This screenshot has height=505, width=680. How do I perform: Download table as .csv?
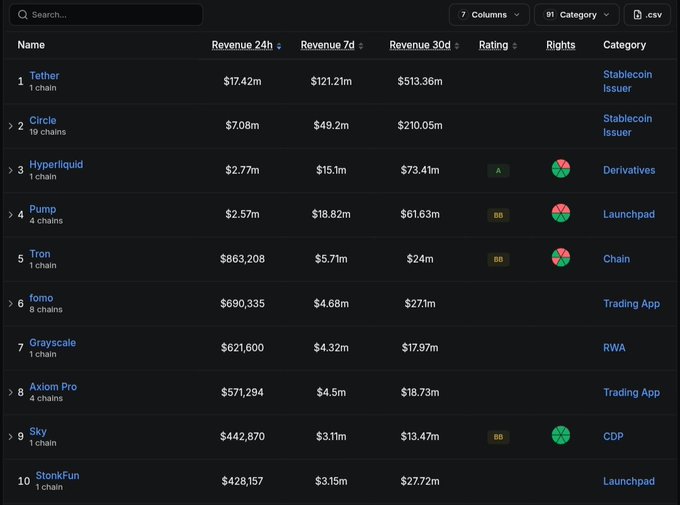(x=647, y=15)
